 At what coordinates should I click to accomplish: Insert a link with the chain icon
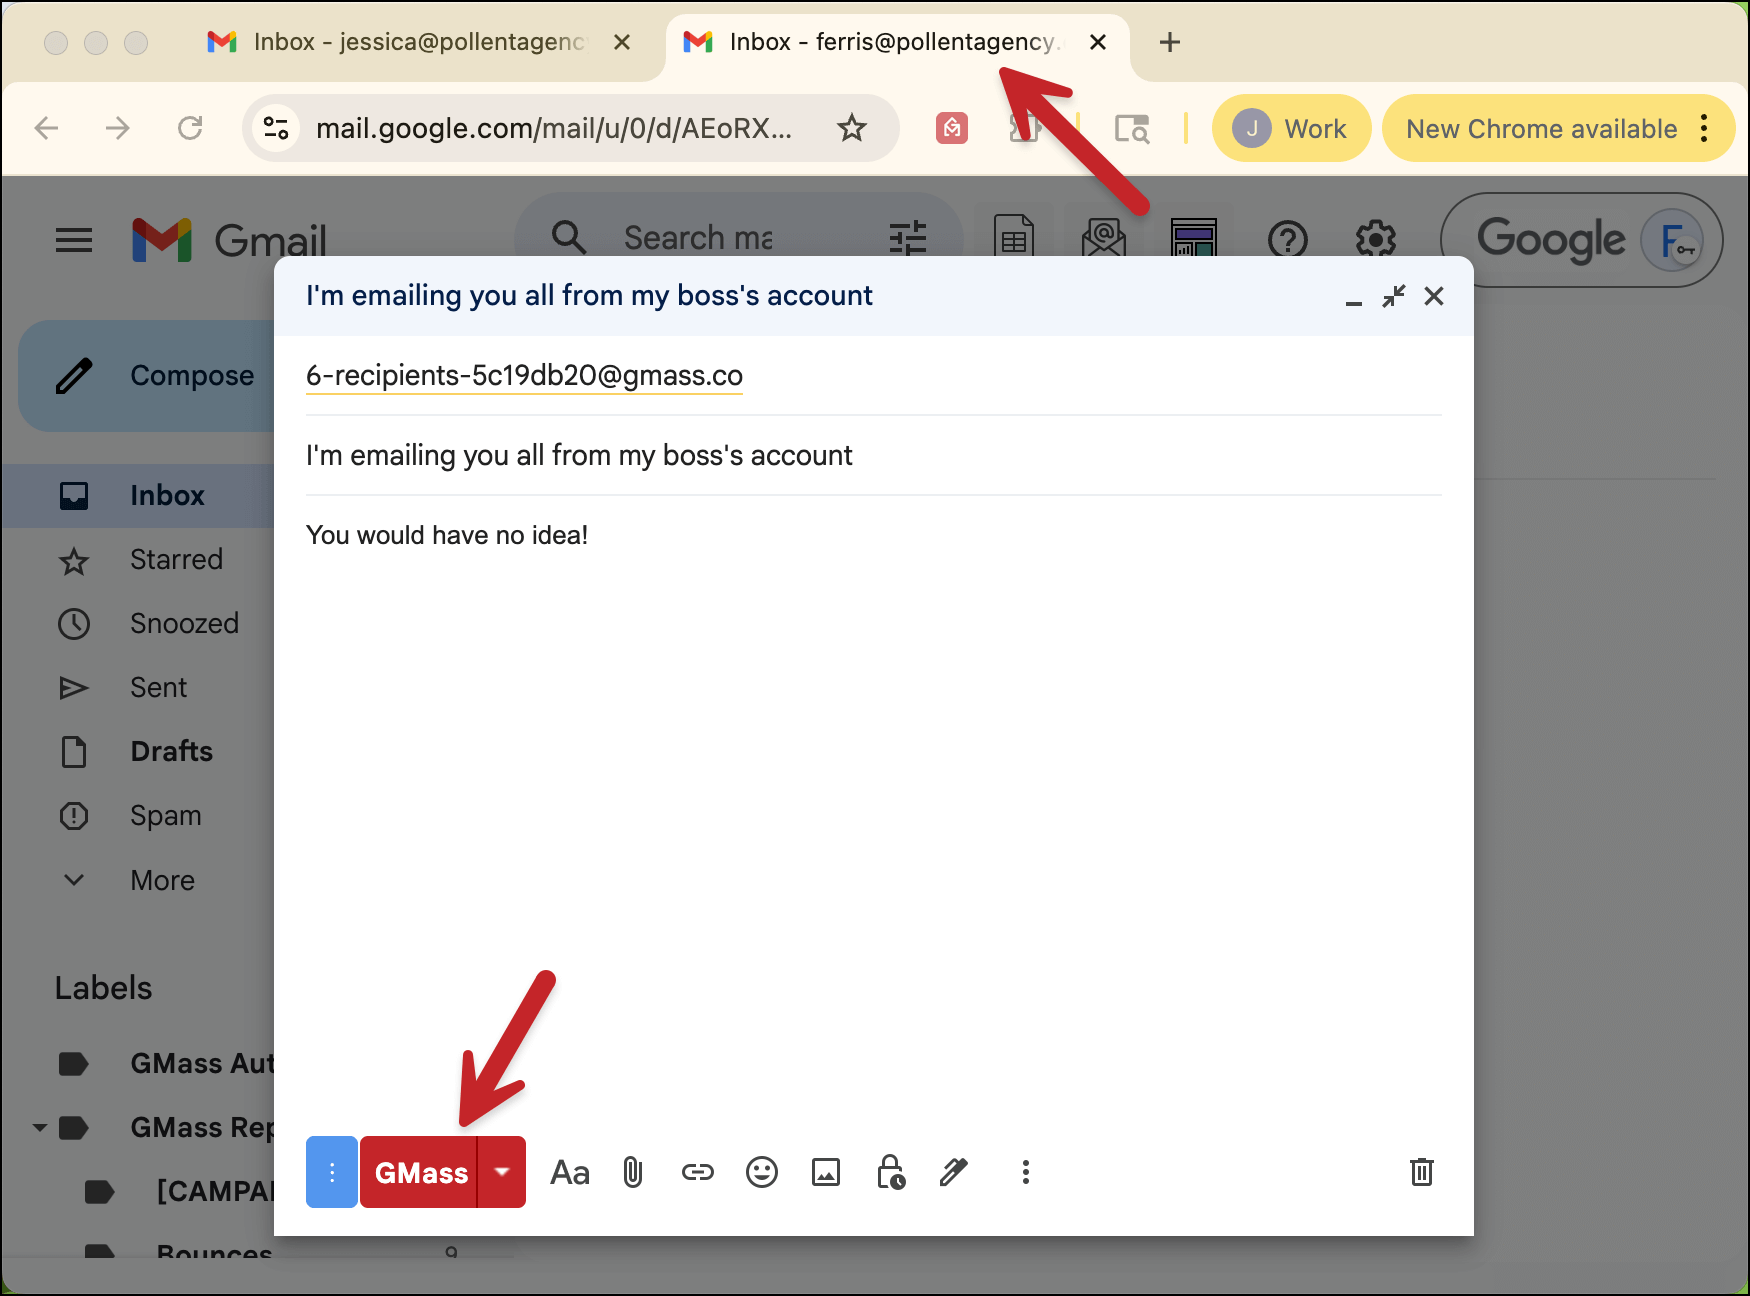click(697, 1172)
